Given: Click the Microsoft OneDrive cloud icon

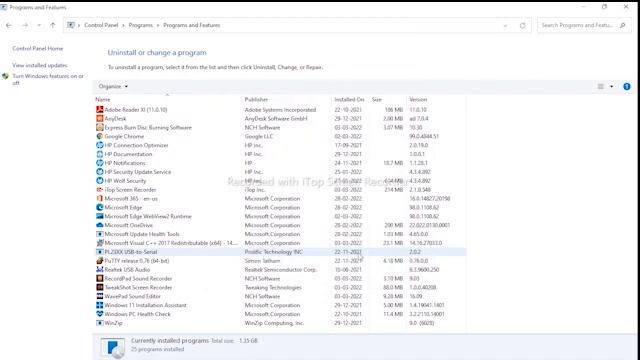Looking at the screenshot, I should coord(100,225).
